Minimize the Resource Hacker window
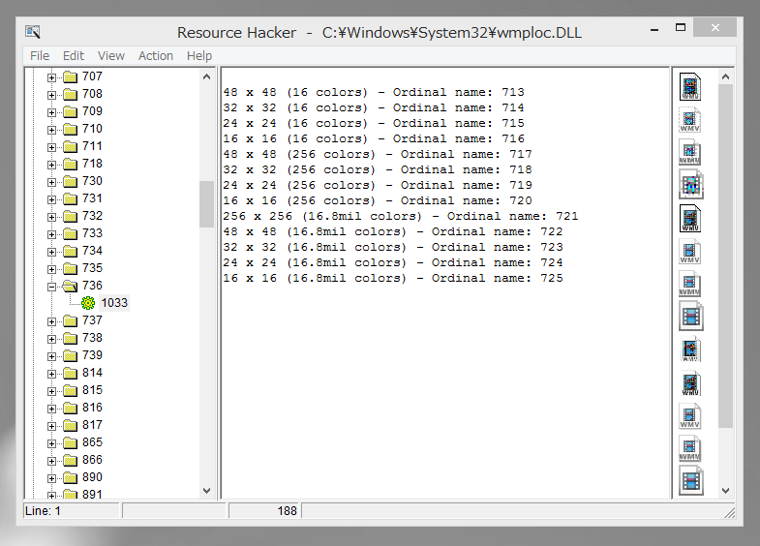This screenshot has height=546, width=760. (x=654, y=29)
